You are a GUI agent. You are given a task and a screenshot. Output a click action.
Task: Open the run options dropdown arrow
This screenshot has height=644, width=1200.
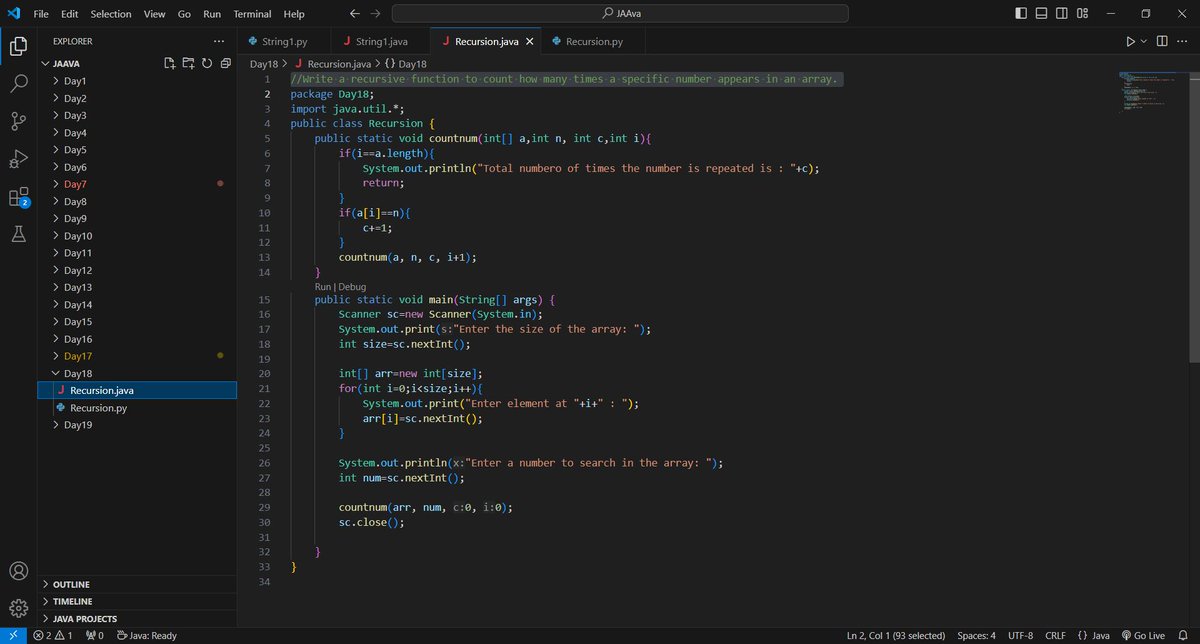click(x=1143, y=41)
